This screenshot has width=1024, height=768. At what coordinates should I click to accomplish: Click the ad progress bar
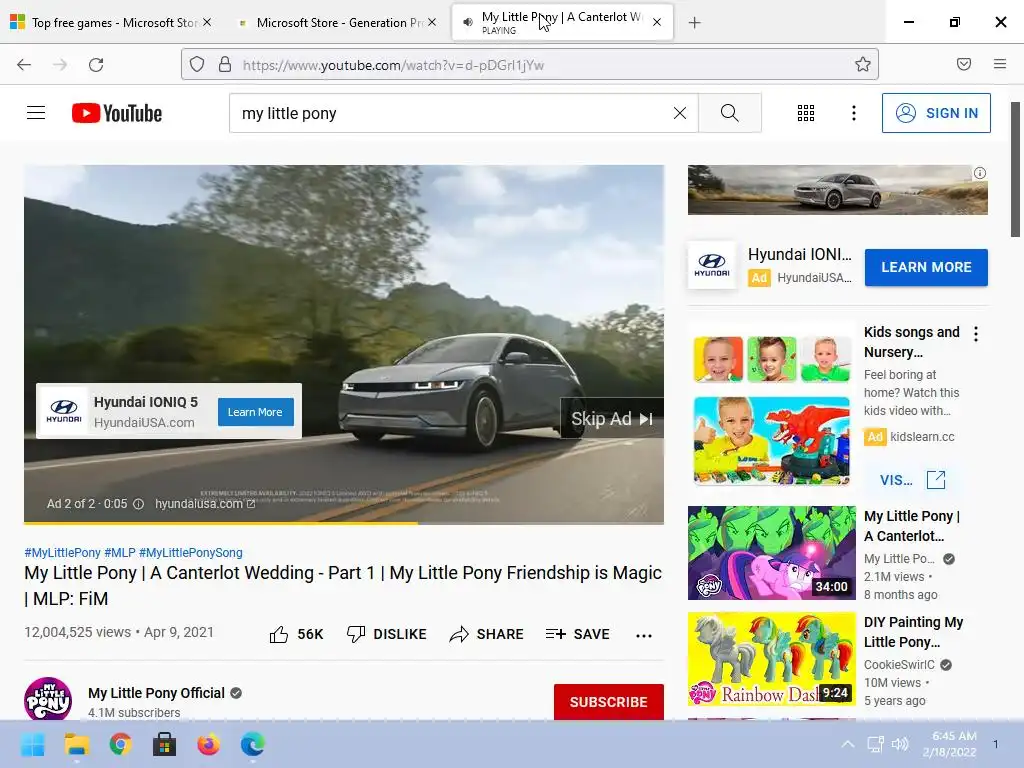[344, 522]
